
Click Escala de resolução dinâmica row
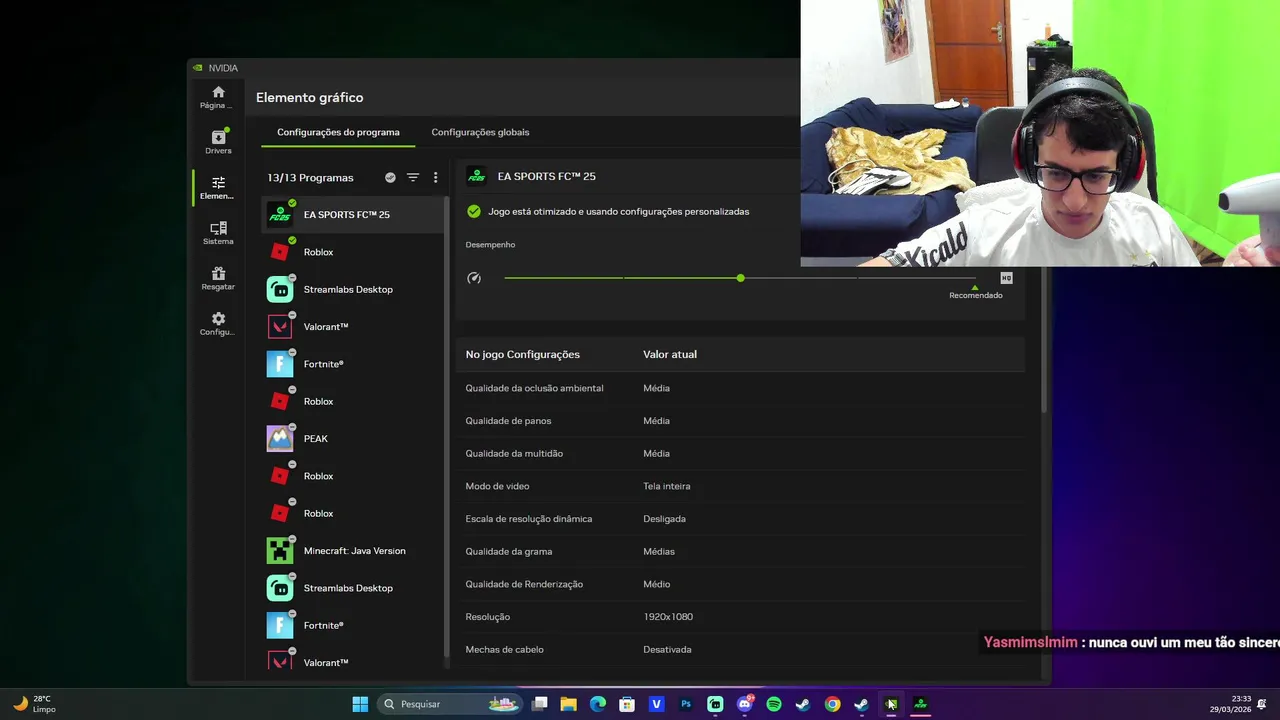click(x=740, y=518)
